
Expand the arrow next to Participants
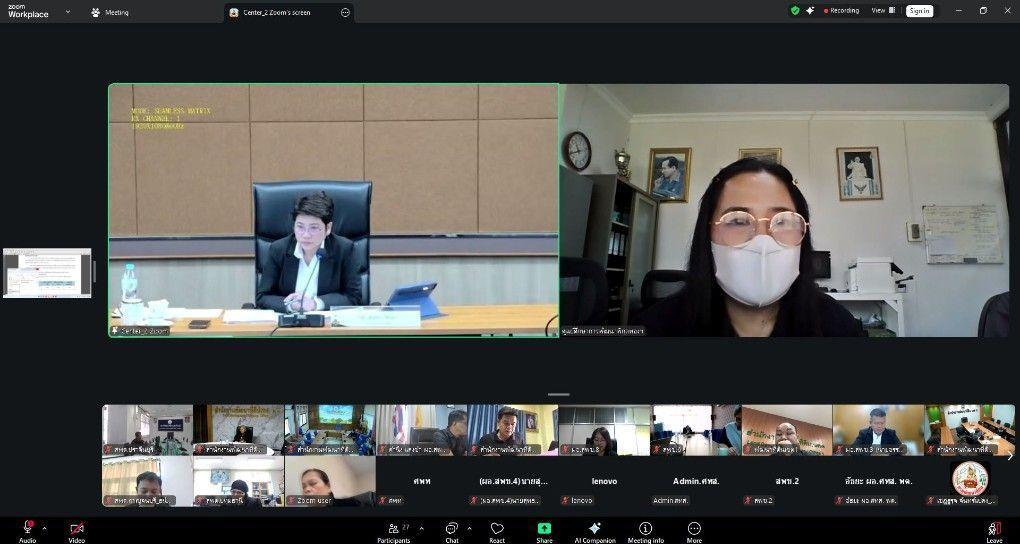click(x=421, y=528)
